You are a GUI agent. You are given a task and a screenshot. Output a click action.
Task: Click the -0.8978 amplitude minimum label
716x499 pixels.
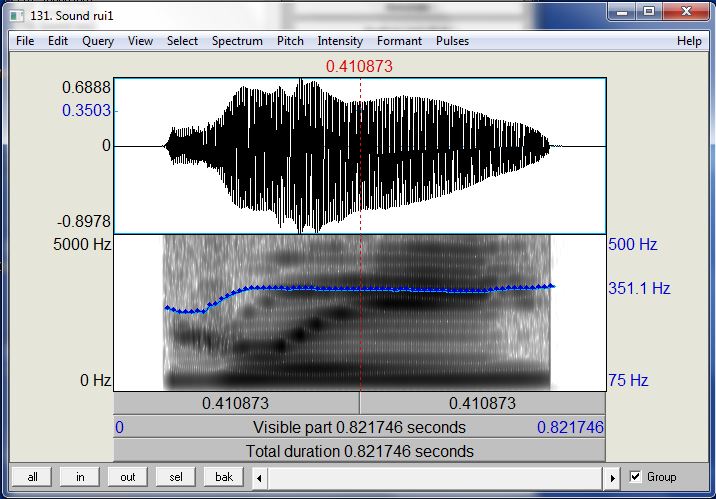click(84, 222)
